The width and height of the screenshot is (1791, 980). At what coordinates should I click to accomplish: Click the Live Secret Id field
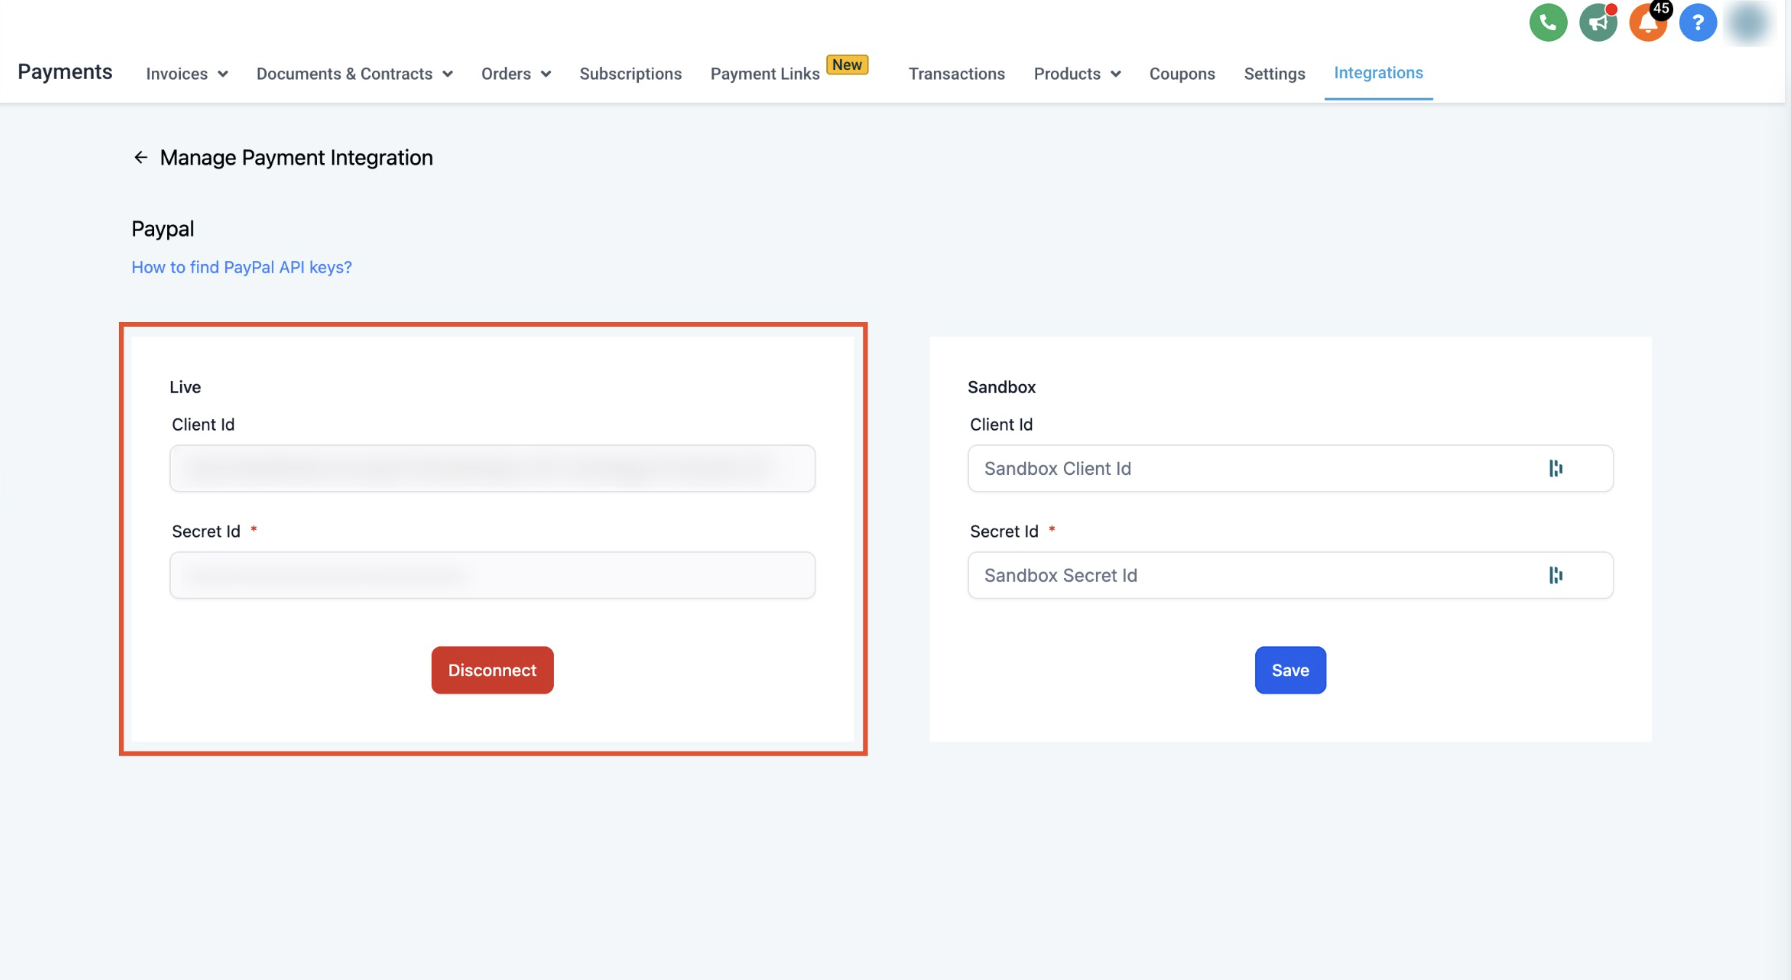click(x=492, y=575)
